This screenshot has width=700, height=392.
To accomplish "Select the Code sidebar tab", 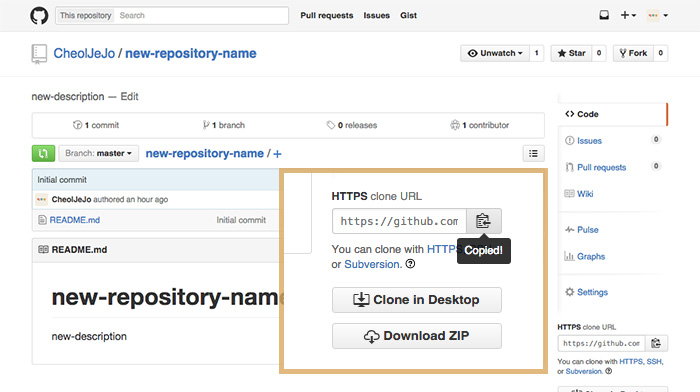I will point(612,114).
